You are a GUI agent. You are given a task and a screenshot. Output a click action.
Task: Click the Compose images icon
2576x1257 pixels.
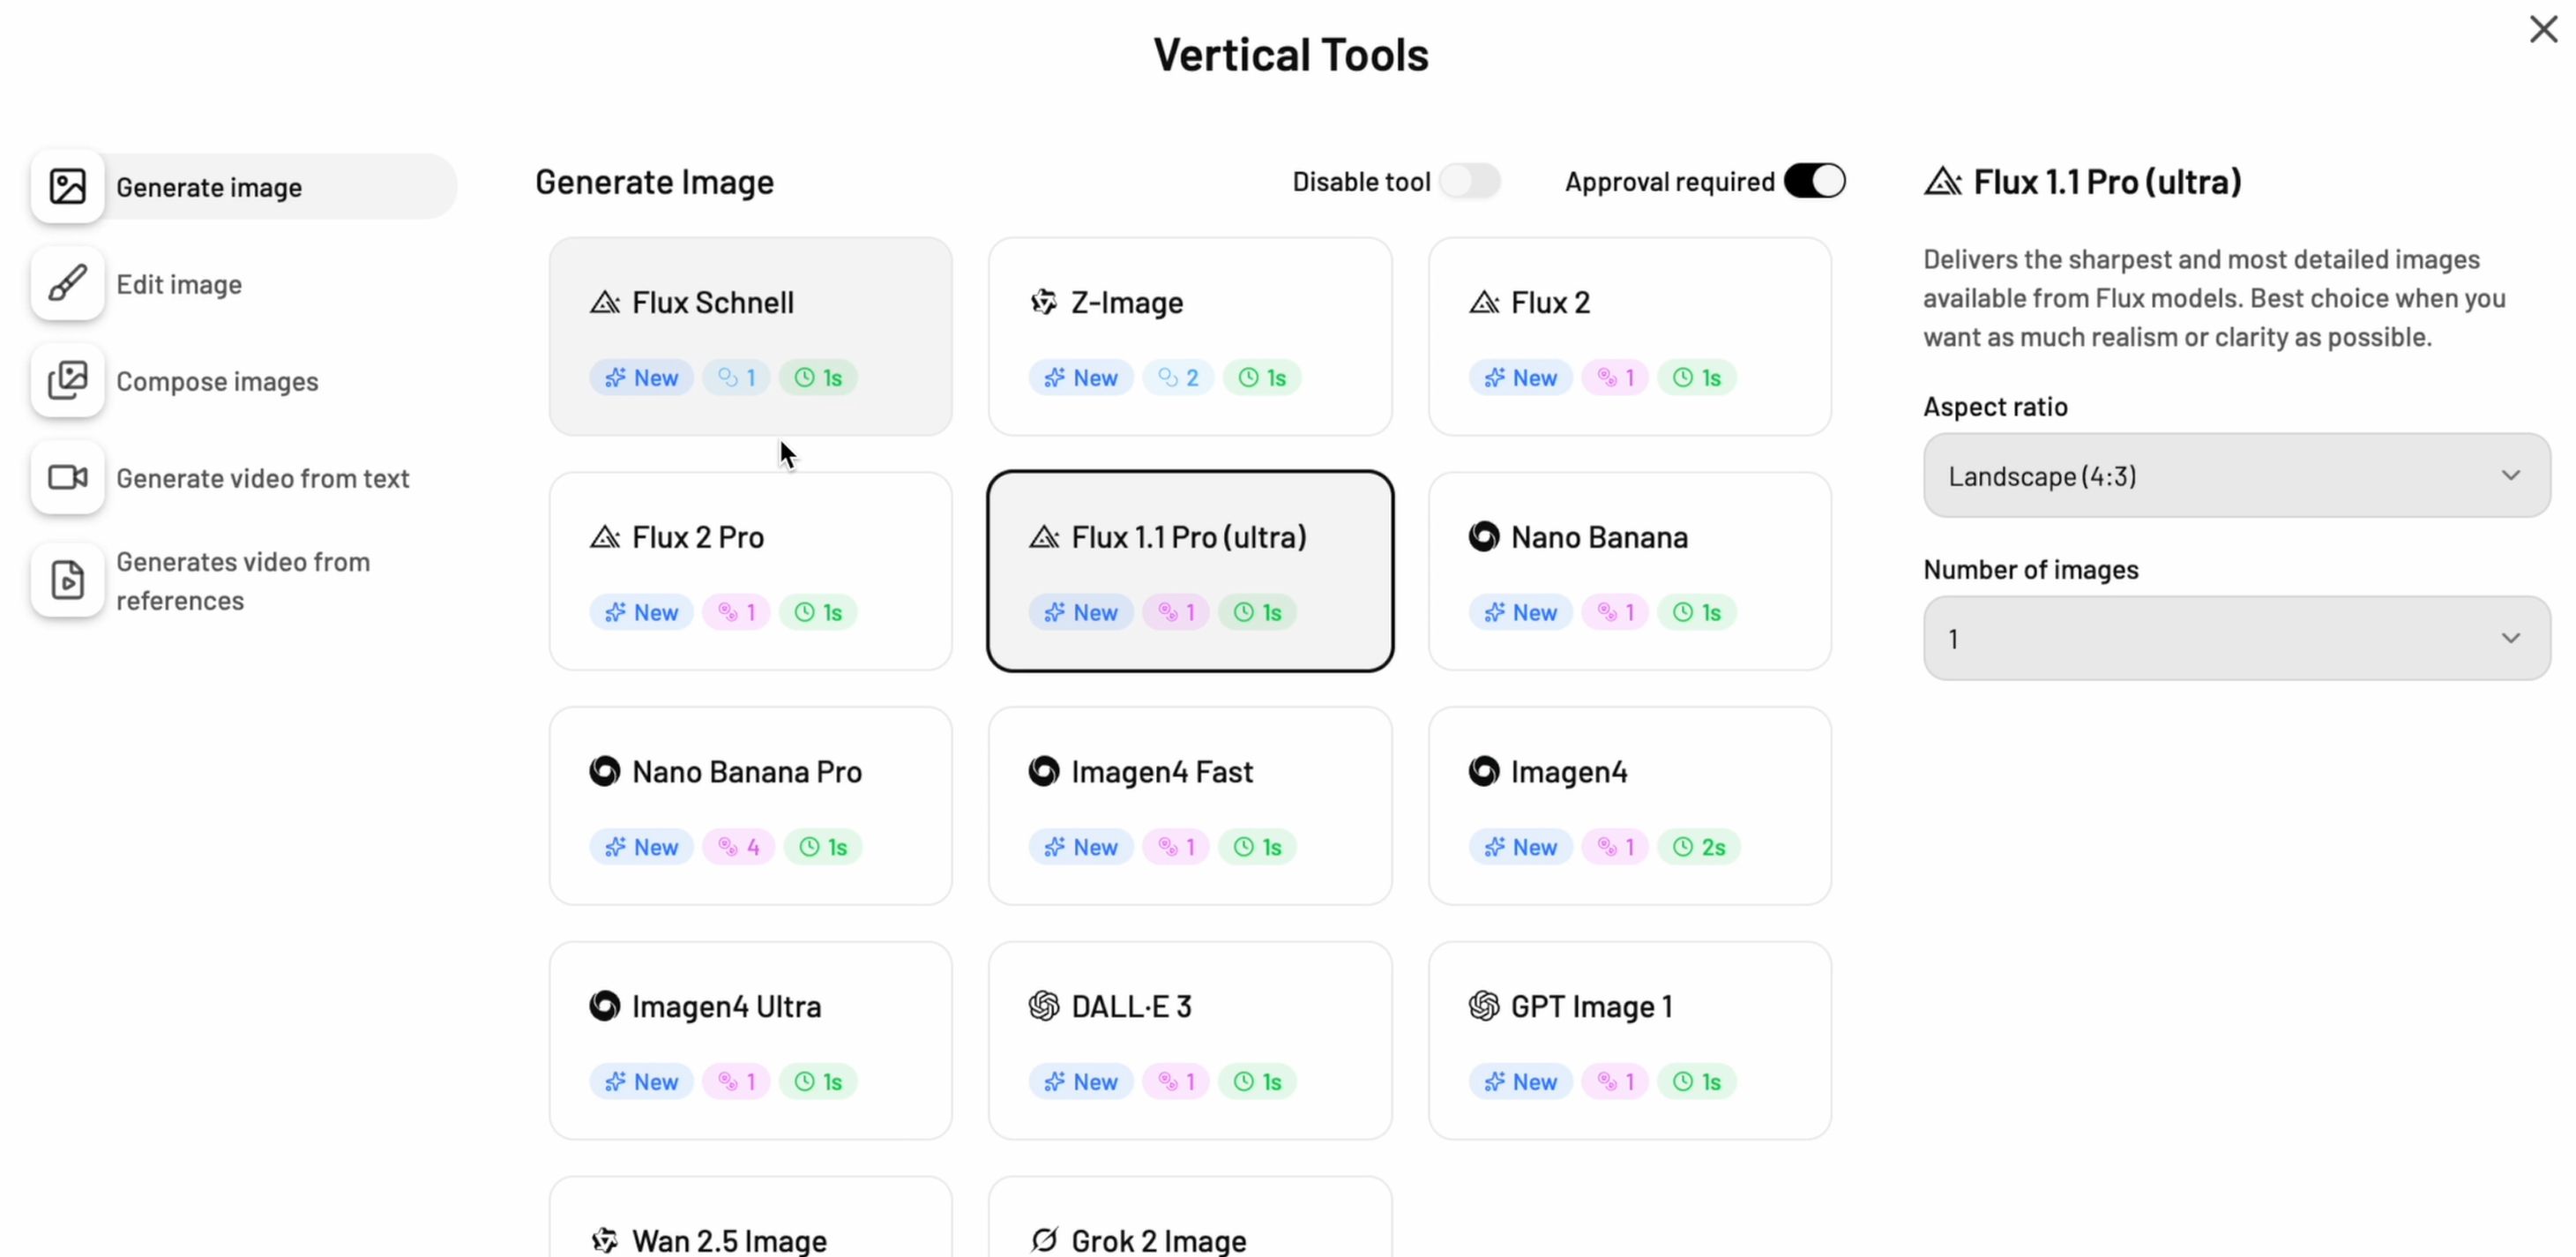68,381
